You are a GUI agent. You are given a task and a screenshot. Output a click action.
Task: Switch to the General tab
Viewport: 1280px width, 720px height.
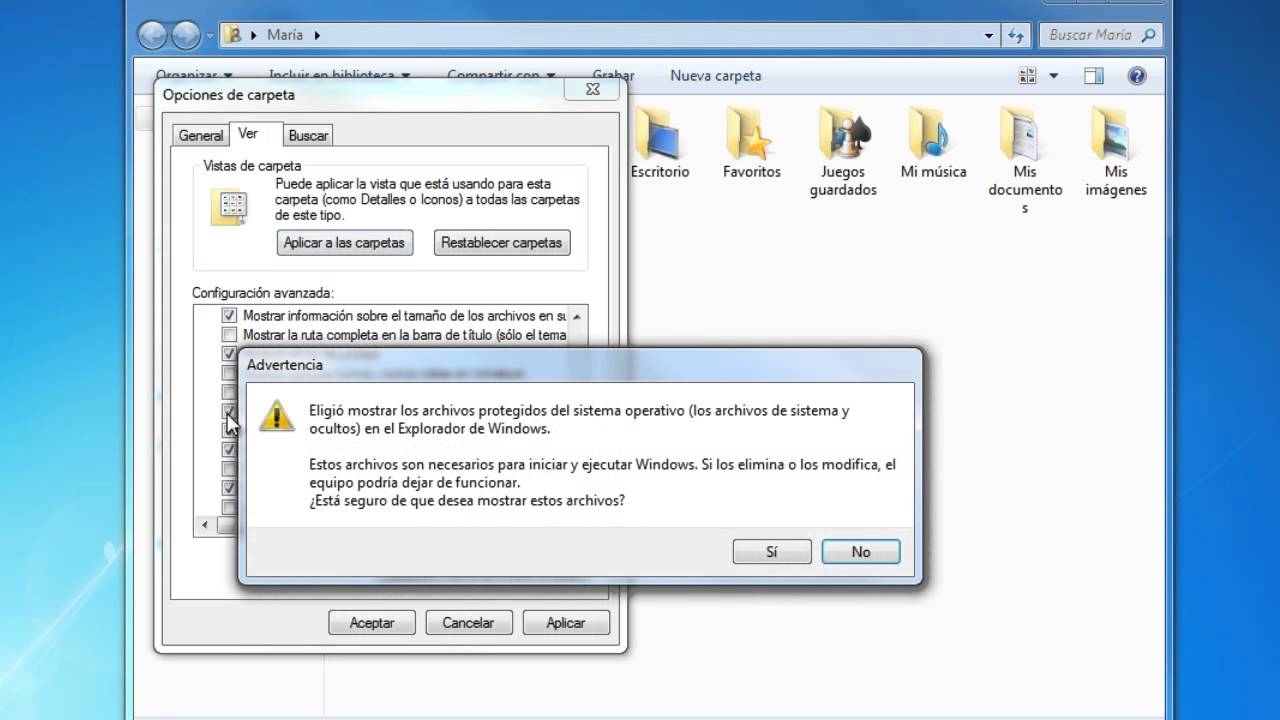pyautogui.click(x=200, y=135)
